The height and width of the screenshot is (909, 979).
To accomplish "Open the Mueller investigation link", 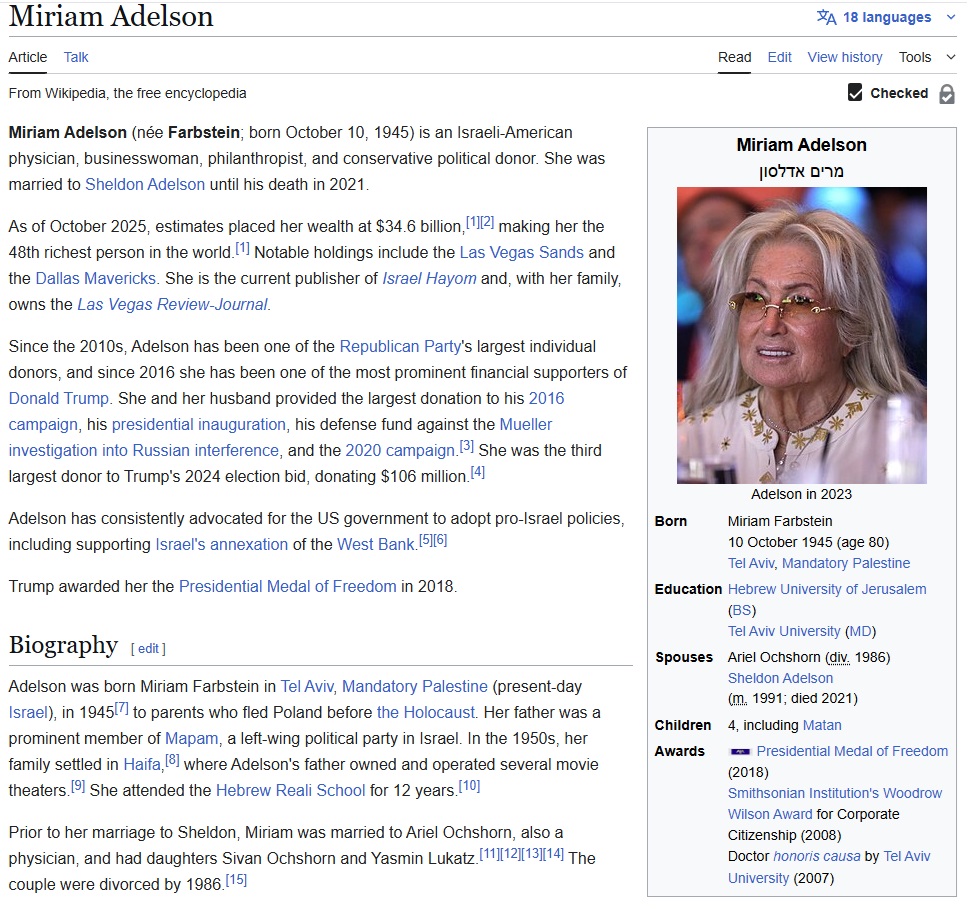I will 280,438.
